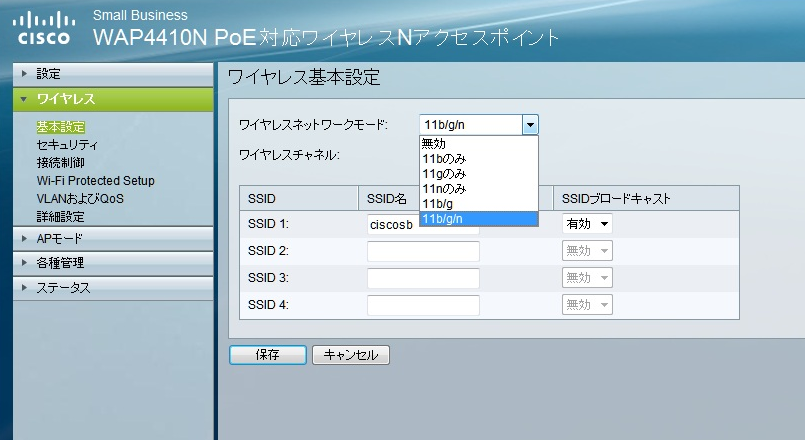Screen dimensions: 805x440
Task: Expand the 各種管理 sidebar section
Action: pos(113,263)
